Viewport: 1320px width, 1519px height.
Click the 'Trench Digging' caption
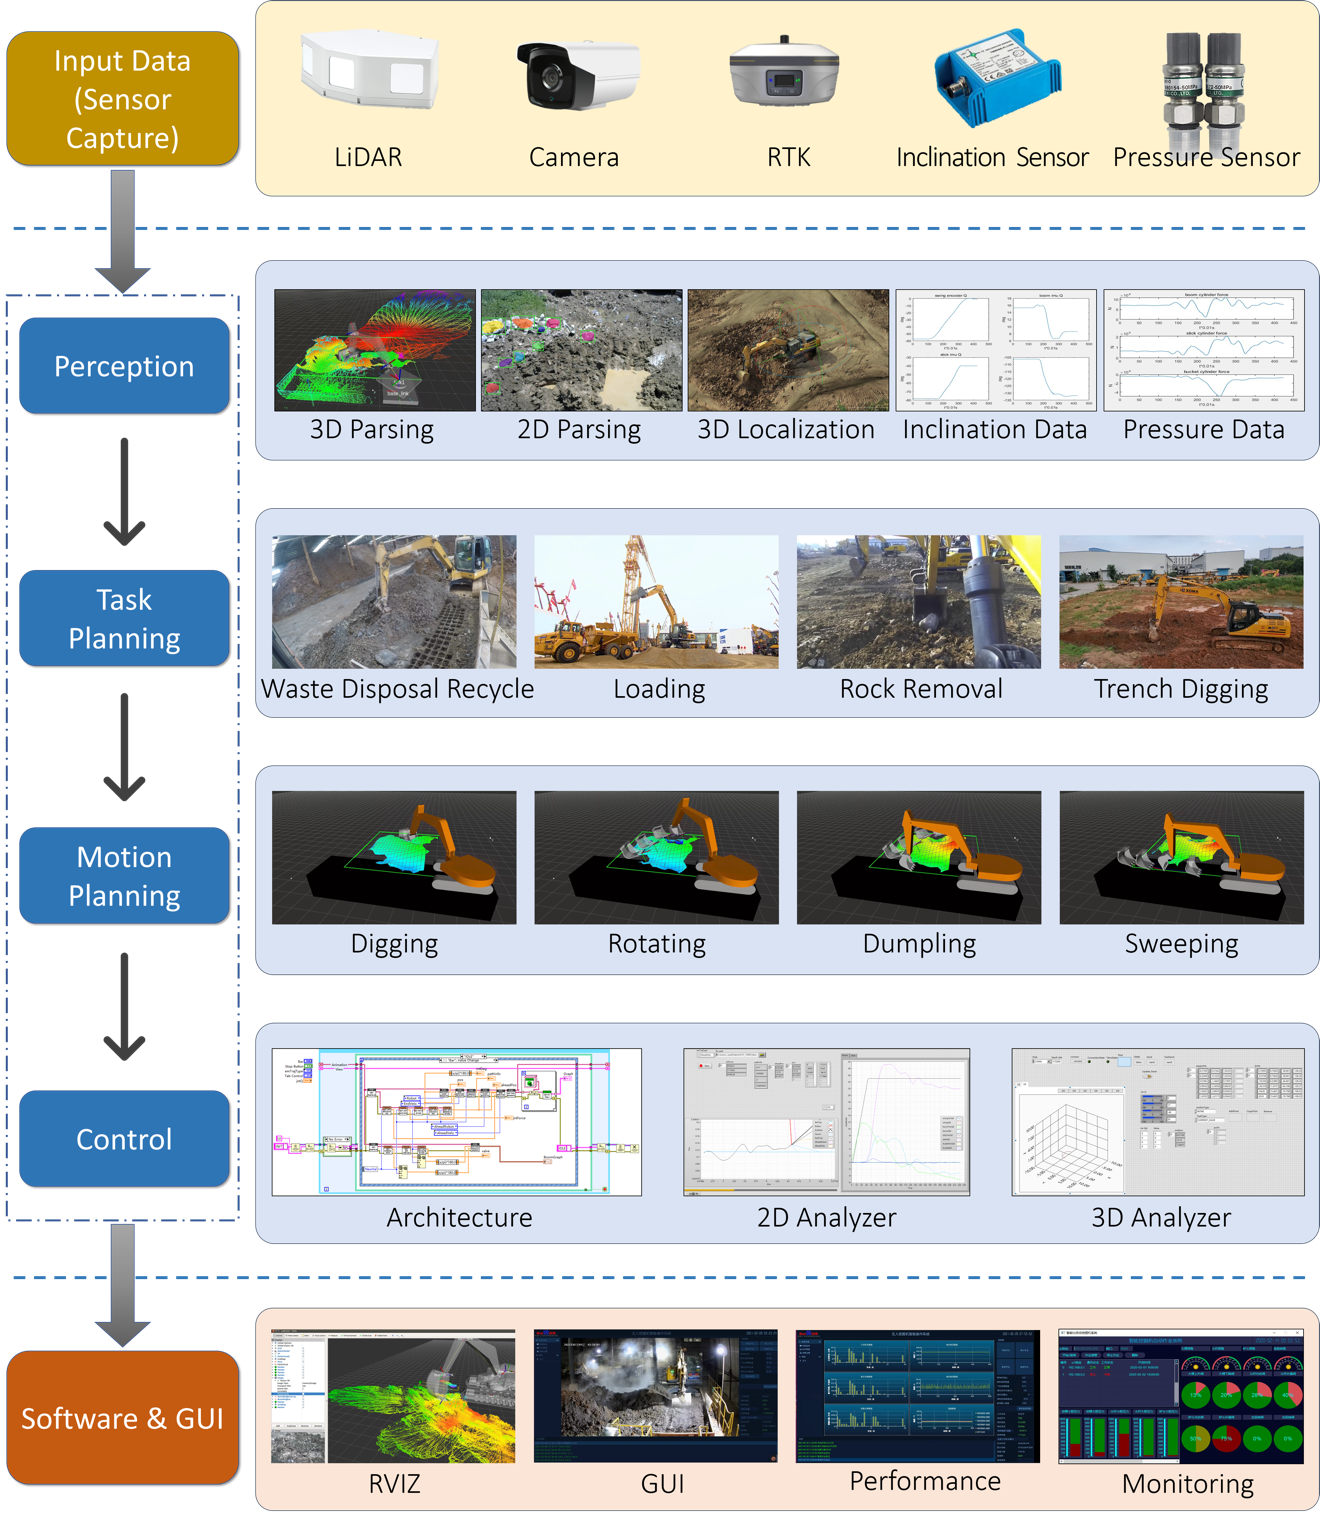coord(1181,689)
